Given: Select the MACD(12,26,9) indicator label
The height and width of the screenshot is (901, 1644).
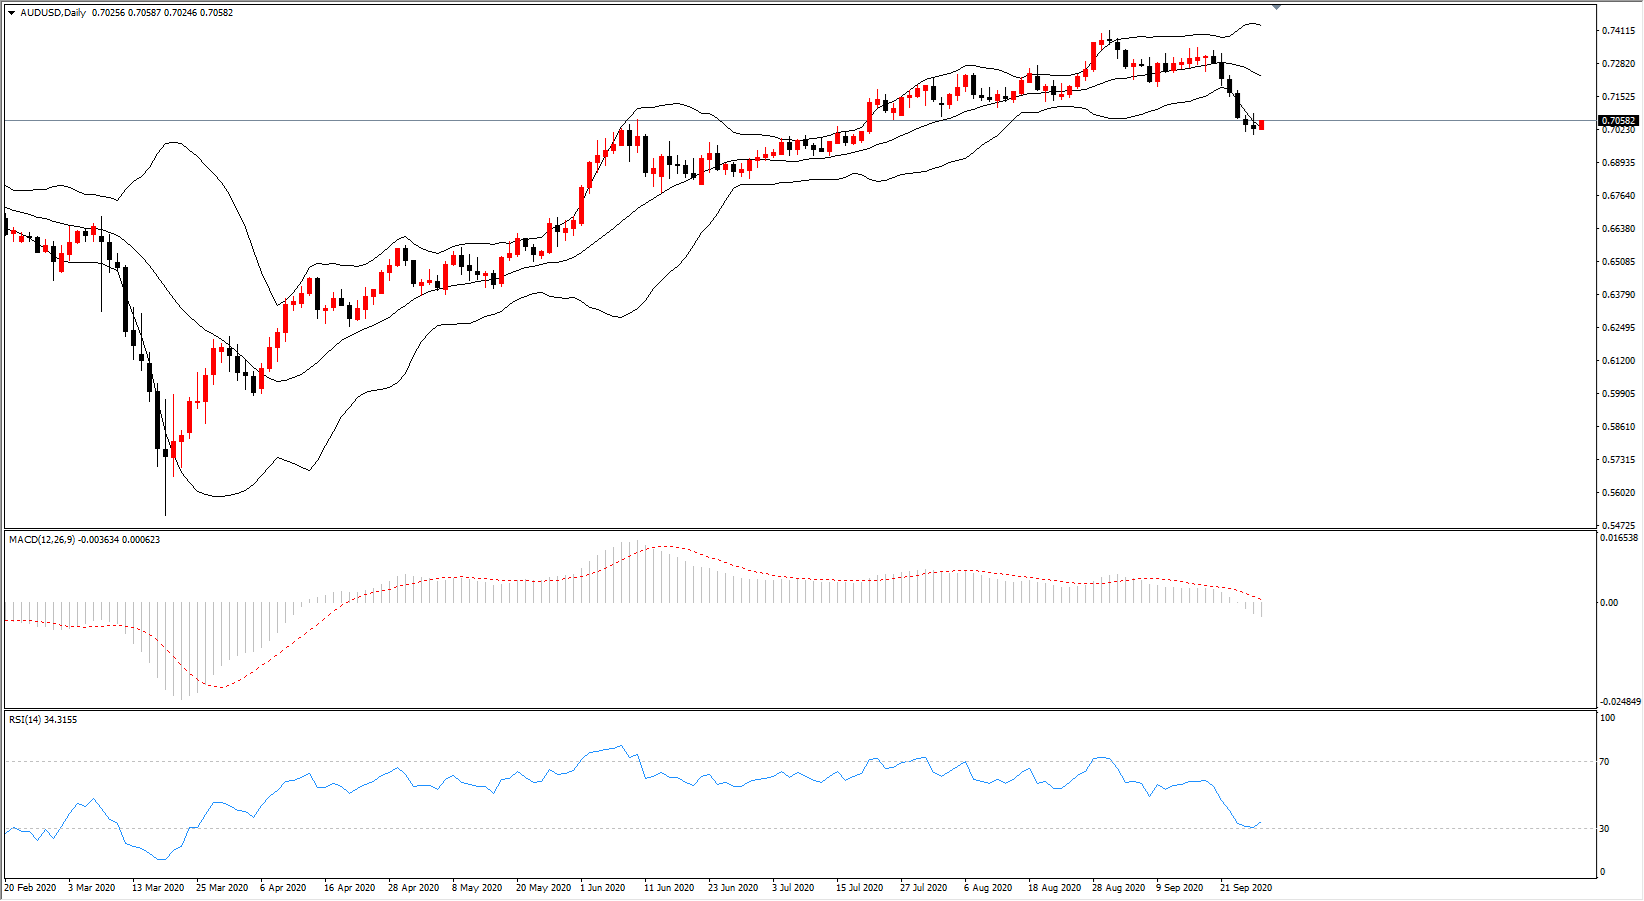Looking at the screenshot, I should pyautogui.click(x=42, y=540).
